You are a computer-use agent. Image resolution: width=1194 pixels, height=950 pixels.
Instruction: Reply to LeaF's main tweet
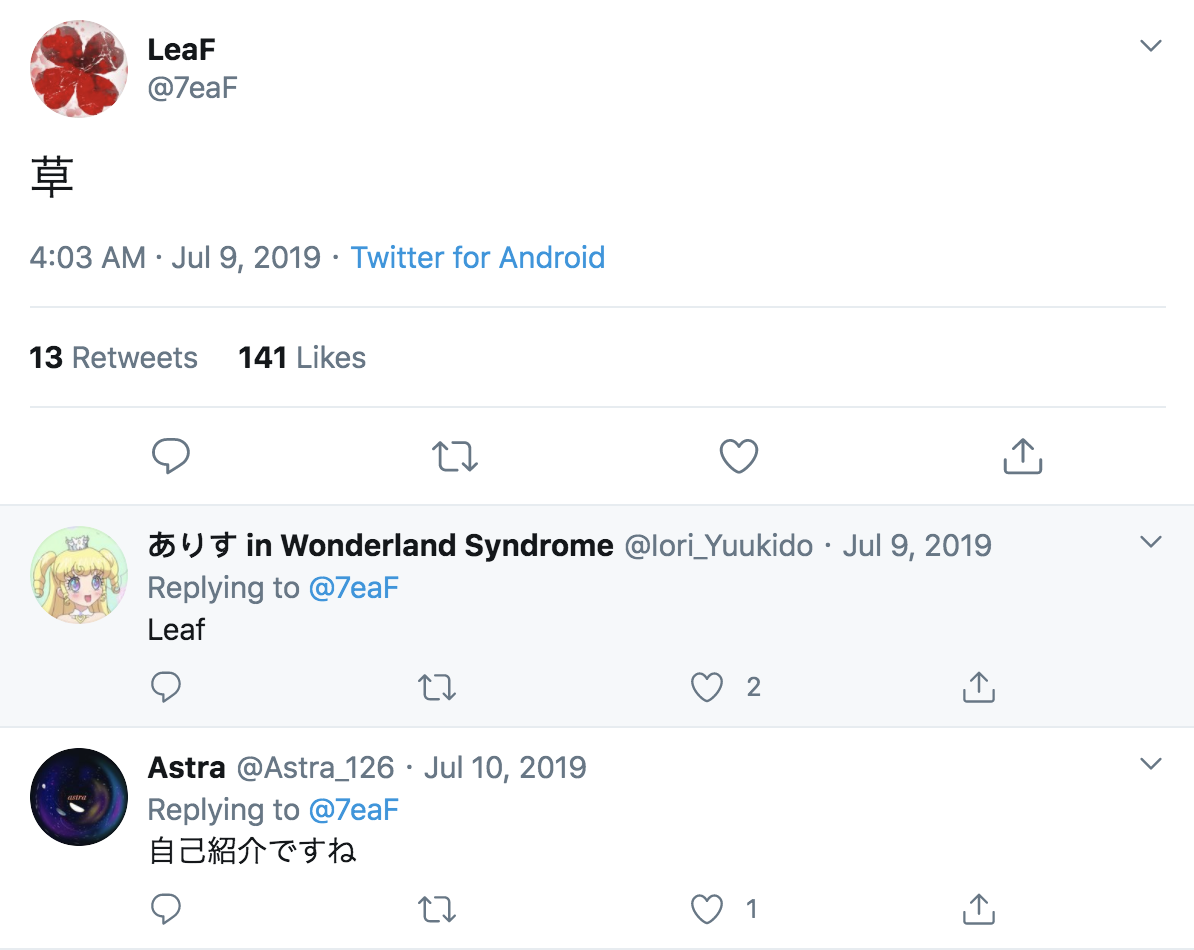point(171,457)
